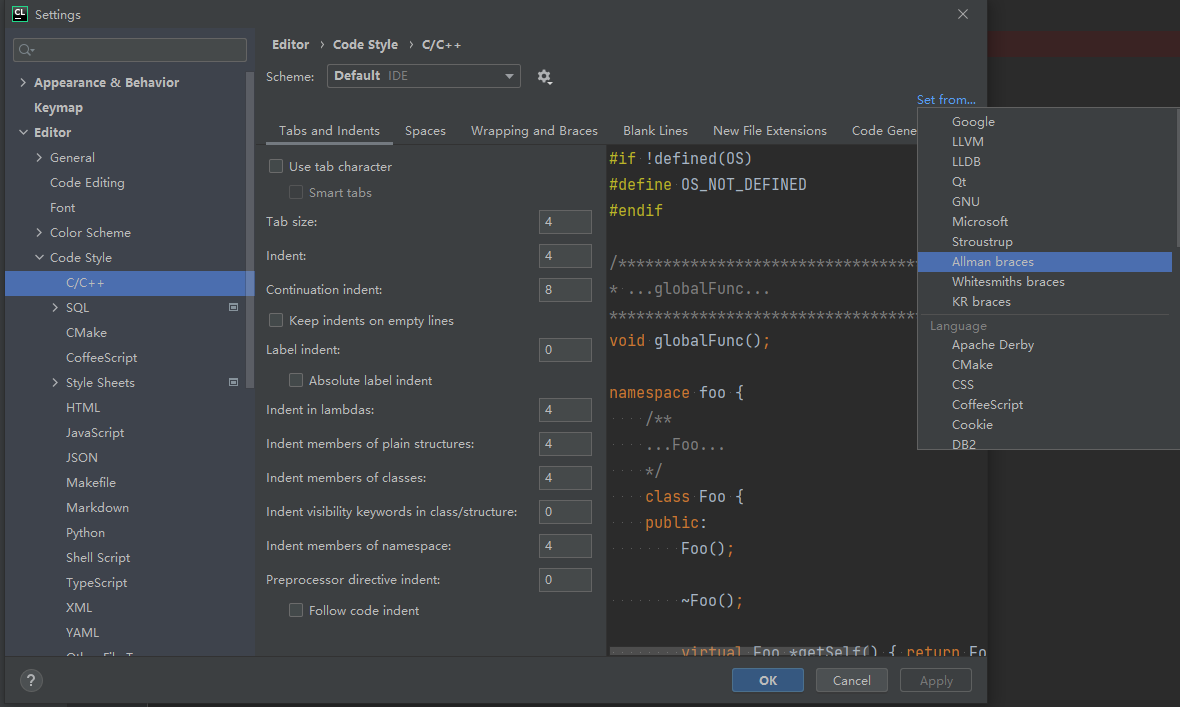1180x707 pixels.
Task: Open the scheme actions gear icon
Action: [x=544, y=77]
